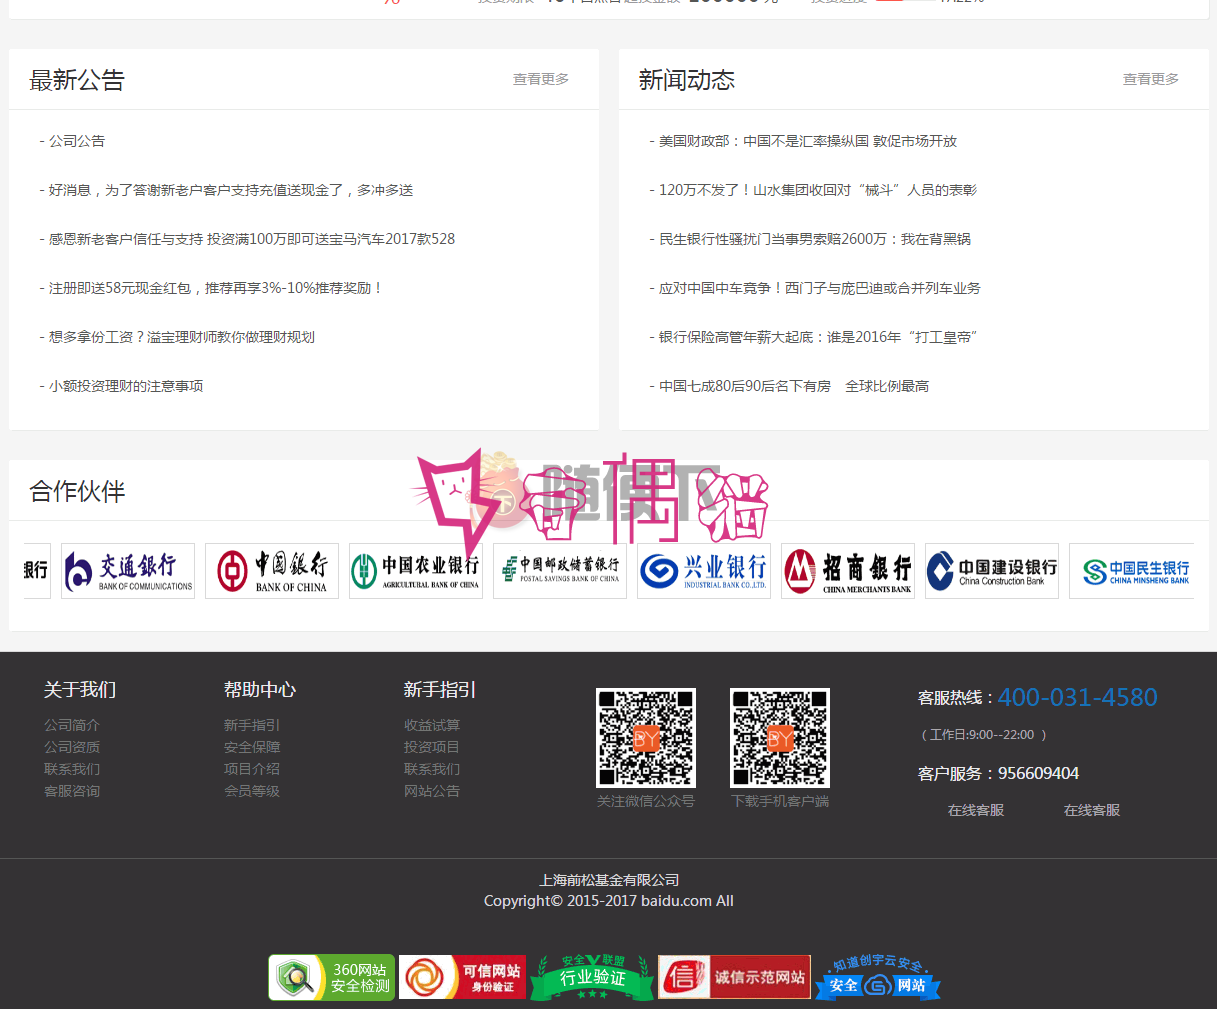
Task: Click the China Construction Bank logo
Action: (992, 571)
